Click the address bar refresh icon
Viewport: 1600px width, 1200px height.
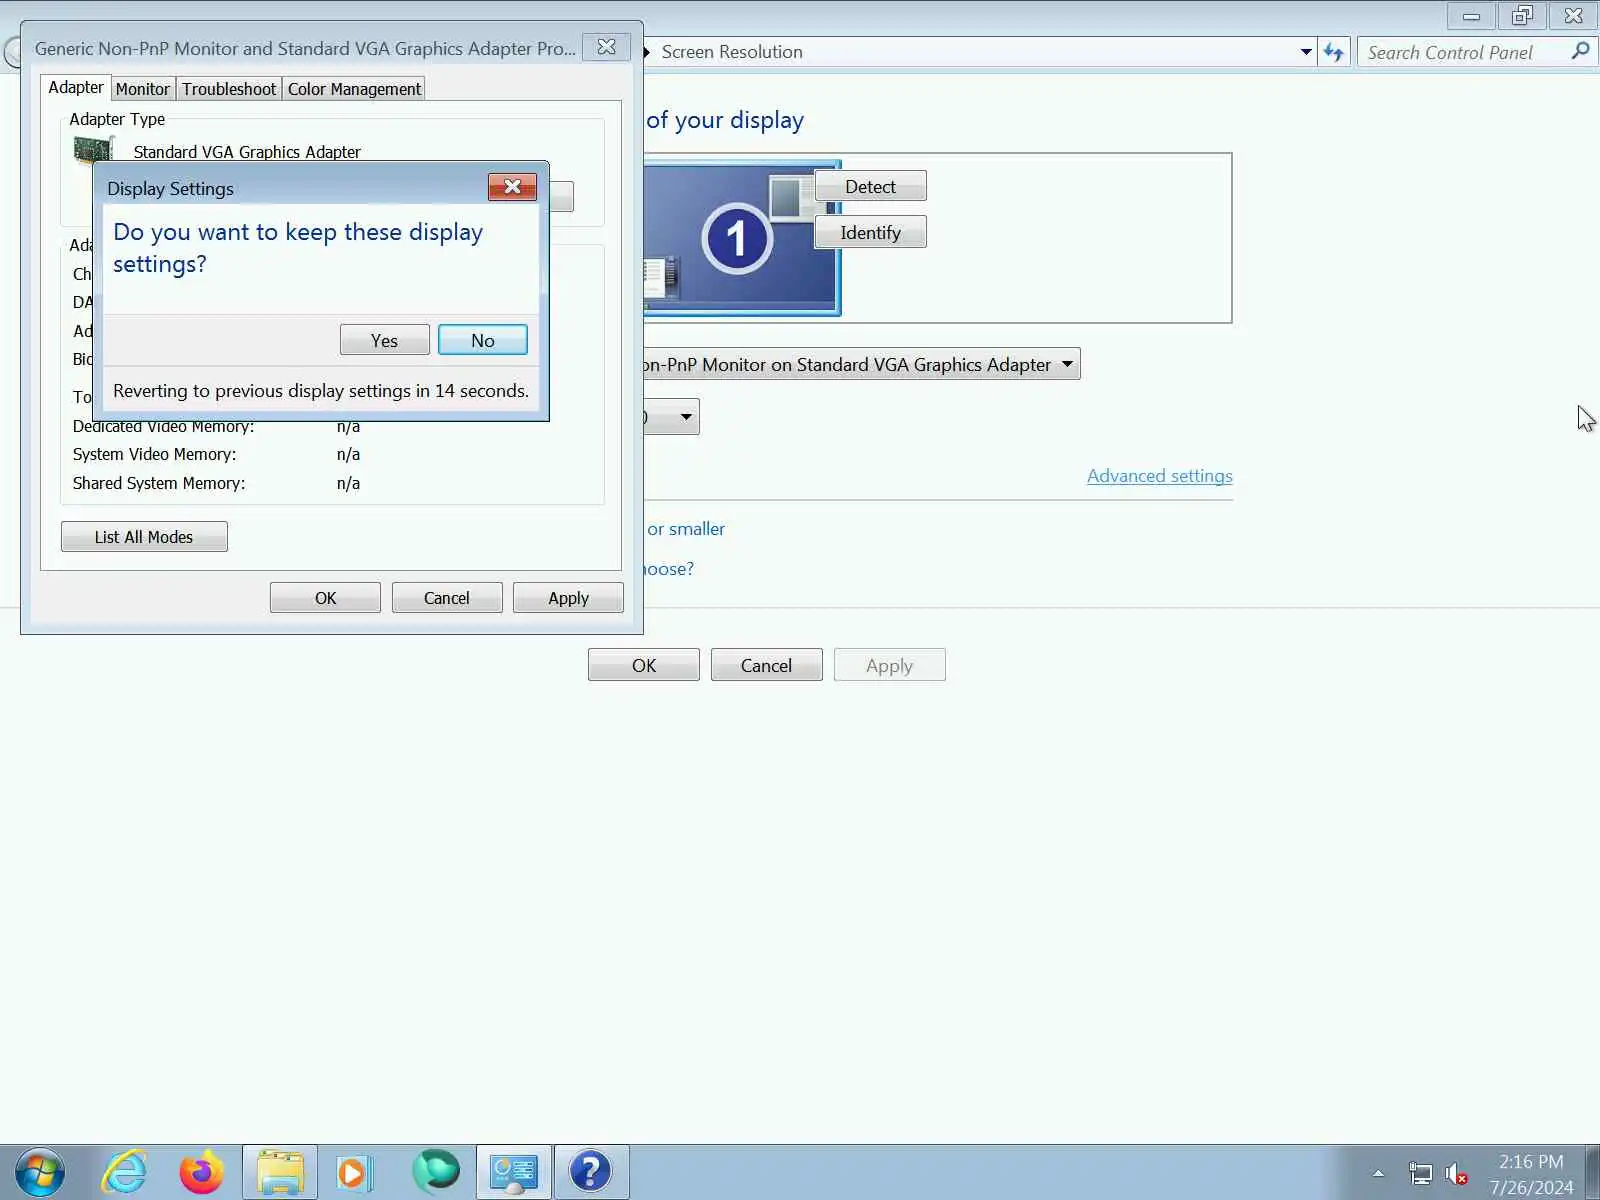point(1334,52)
